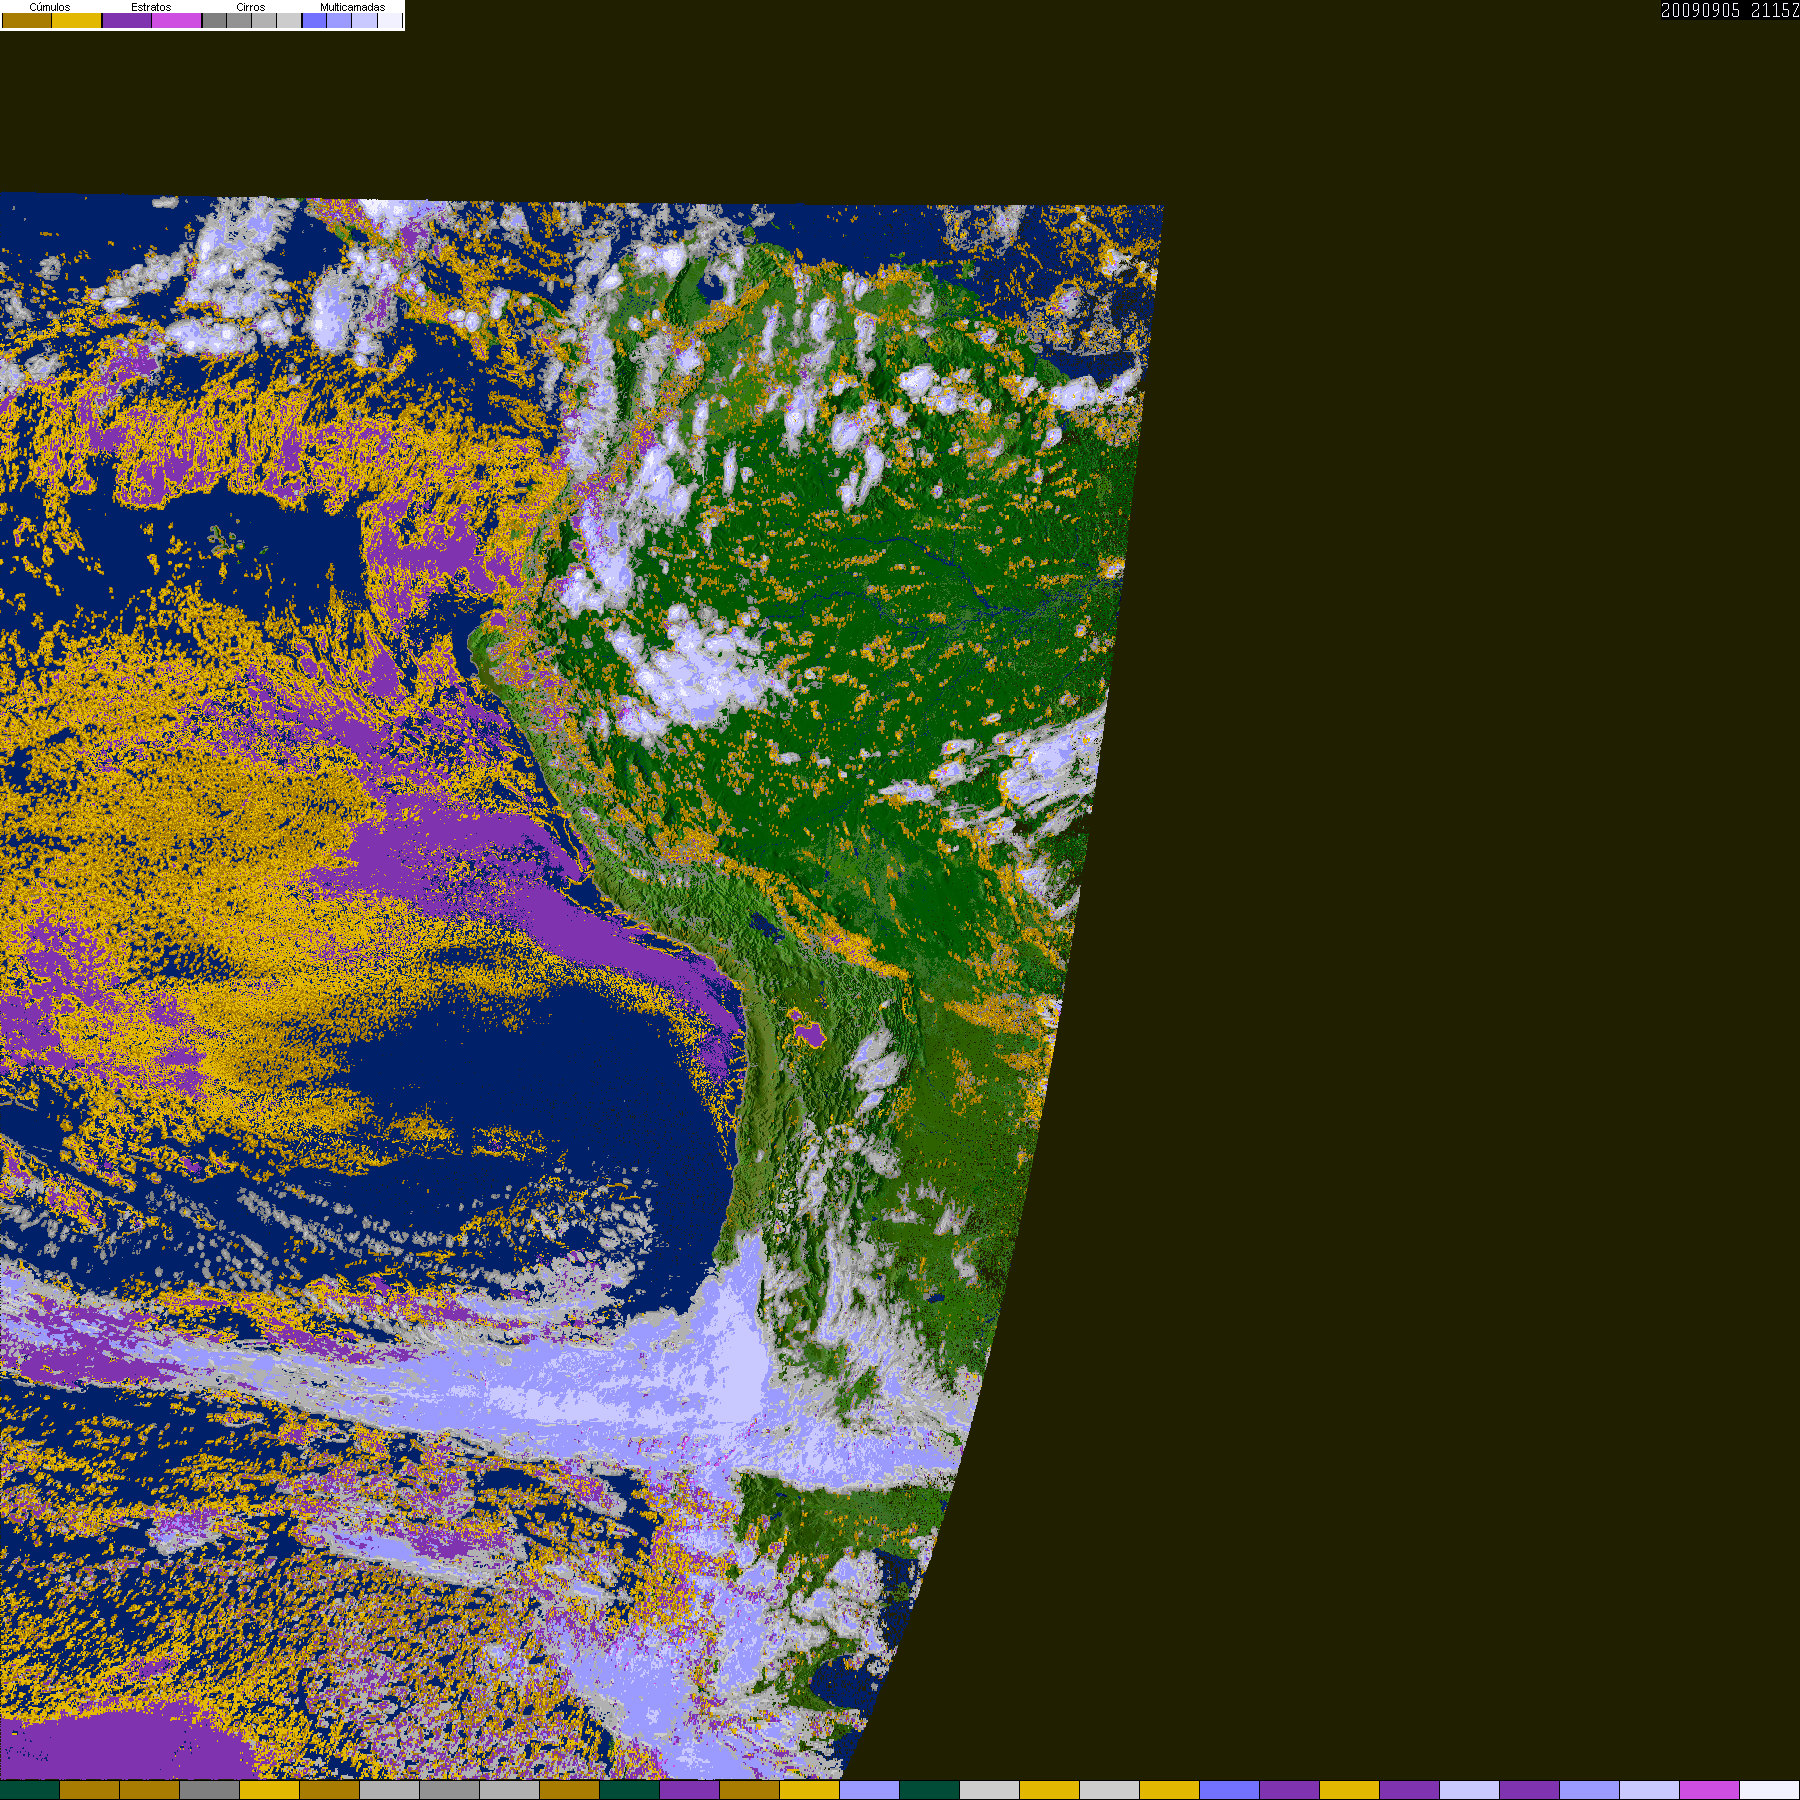The image size is (1800, 1800).
Task: Click the '20090905 2115Z' timestamp text
Action: 1730,10
